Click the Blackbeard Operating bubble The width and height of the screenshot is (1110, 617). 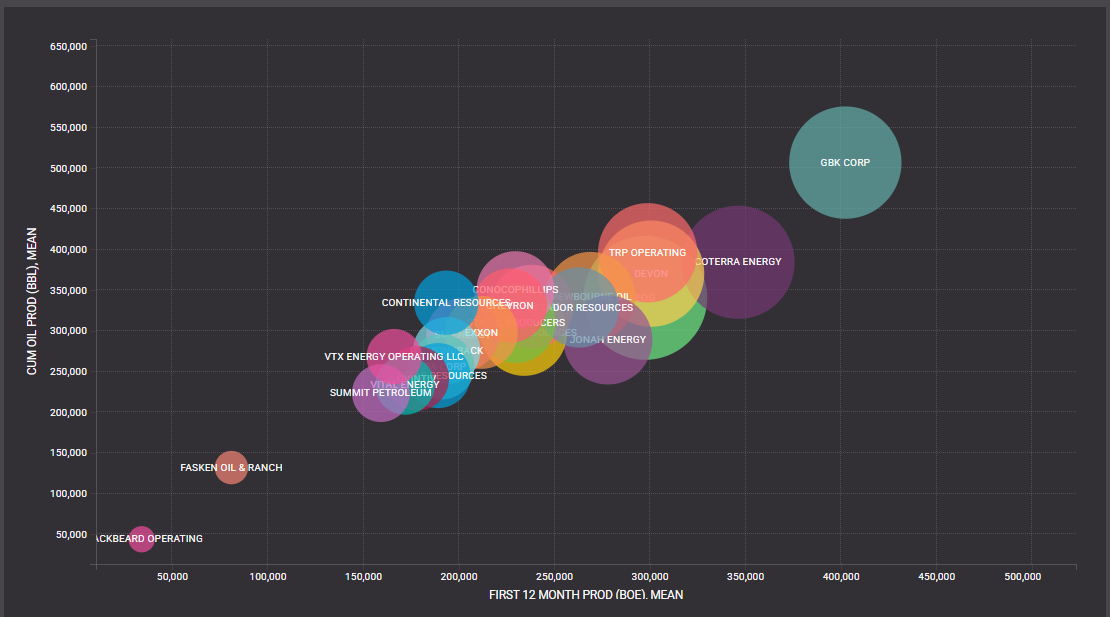click(x=142, y=539)
